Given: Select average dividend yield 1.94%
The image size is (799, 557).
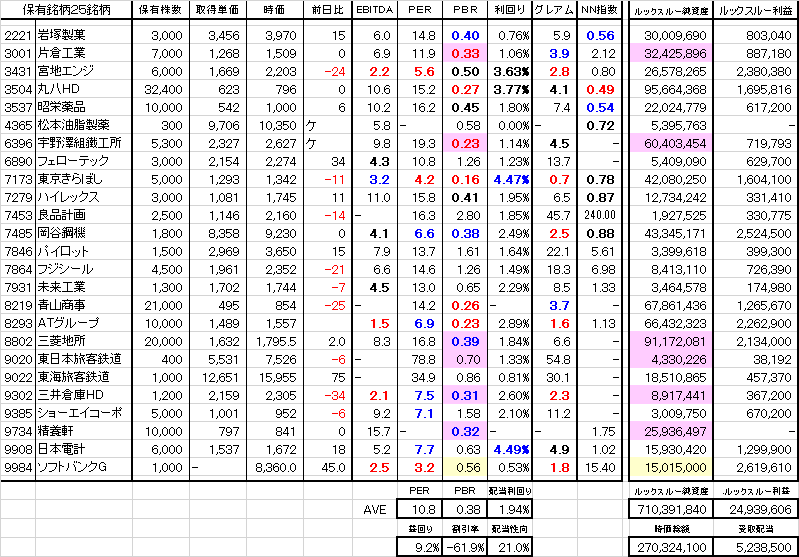Looking at the screenshot, I should pyautogui.click(x=510, y=509).
